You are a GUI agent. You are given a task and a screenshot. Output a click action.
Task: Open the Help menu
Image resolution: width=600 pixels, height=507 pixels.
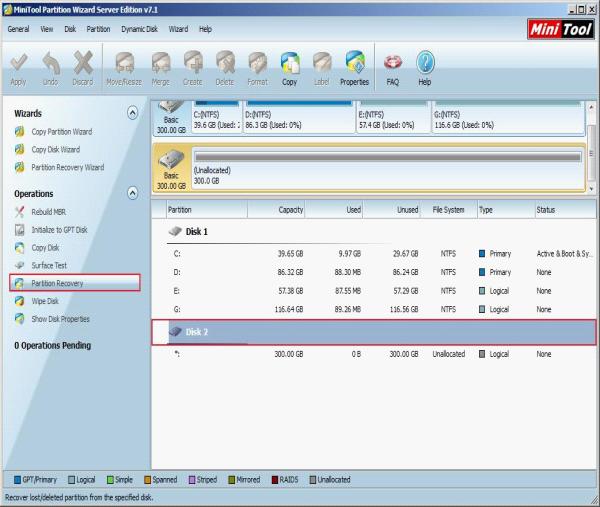(x=205, y=29)
